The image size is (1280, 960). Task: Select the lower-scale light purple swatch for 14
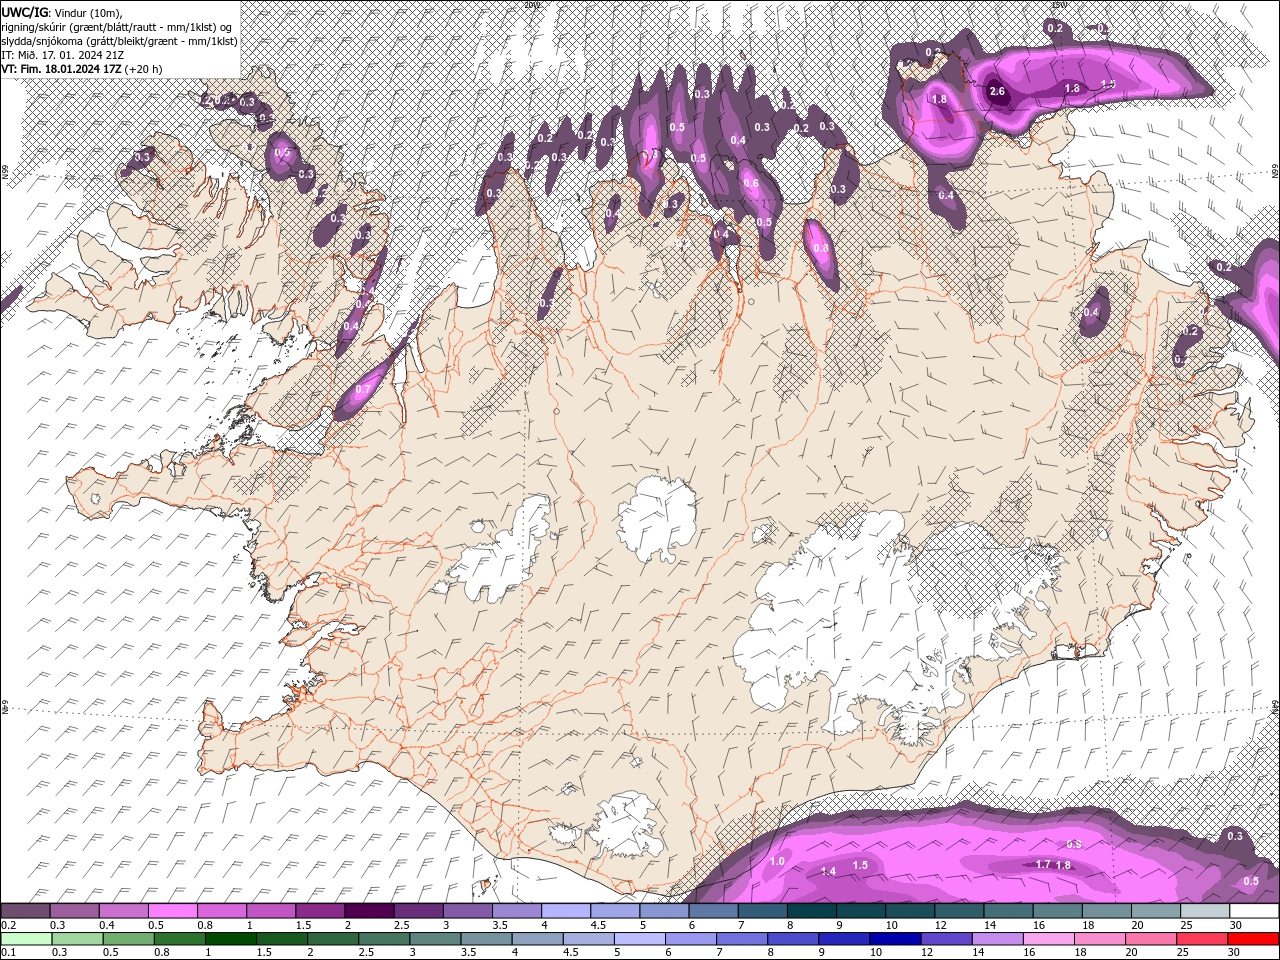(998, 938)
